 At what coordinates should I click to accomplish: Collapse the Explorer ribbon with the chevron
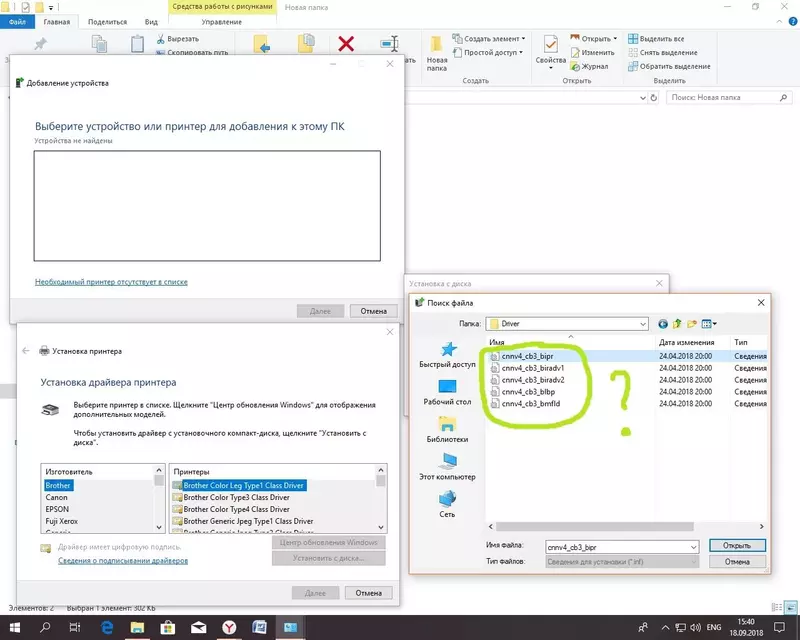pyautogui.click(x=779, y=21)
